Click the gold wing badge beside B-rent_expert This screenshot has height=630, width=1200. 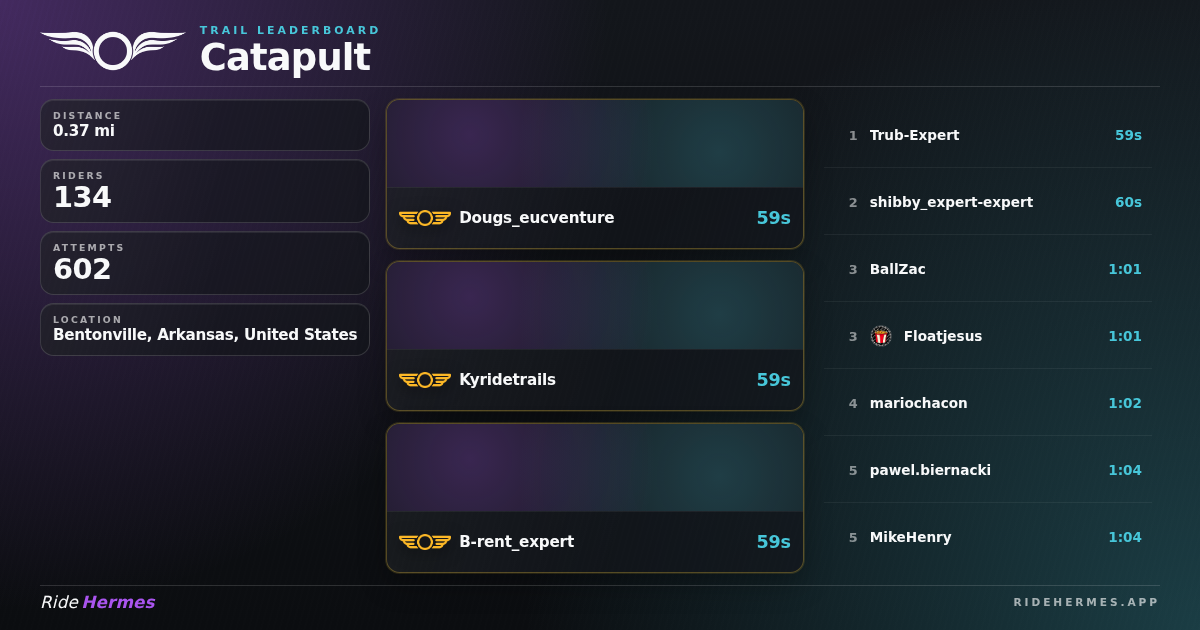tap(425, 542)
